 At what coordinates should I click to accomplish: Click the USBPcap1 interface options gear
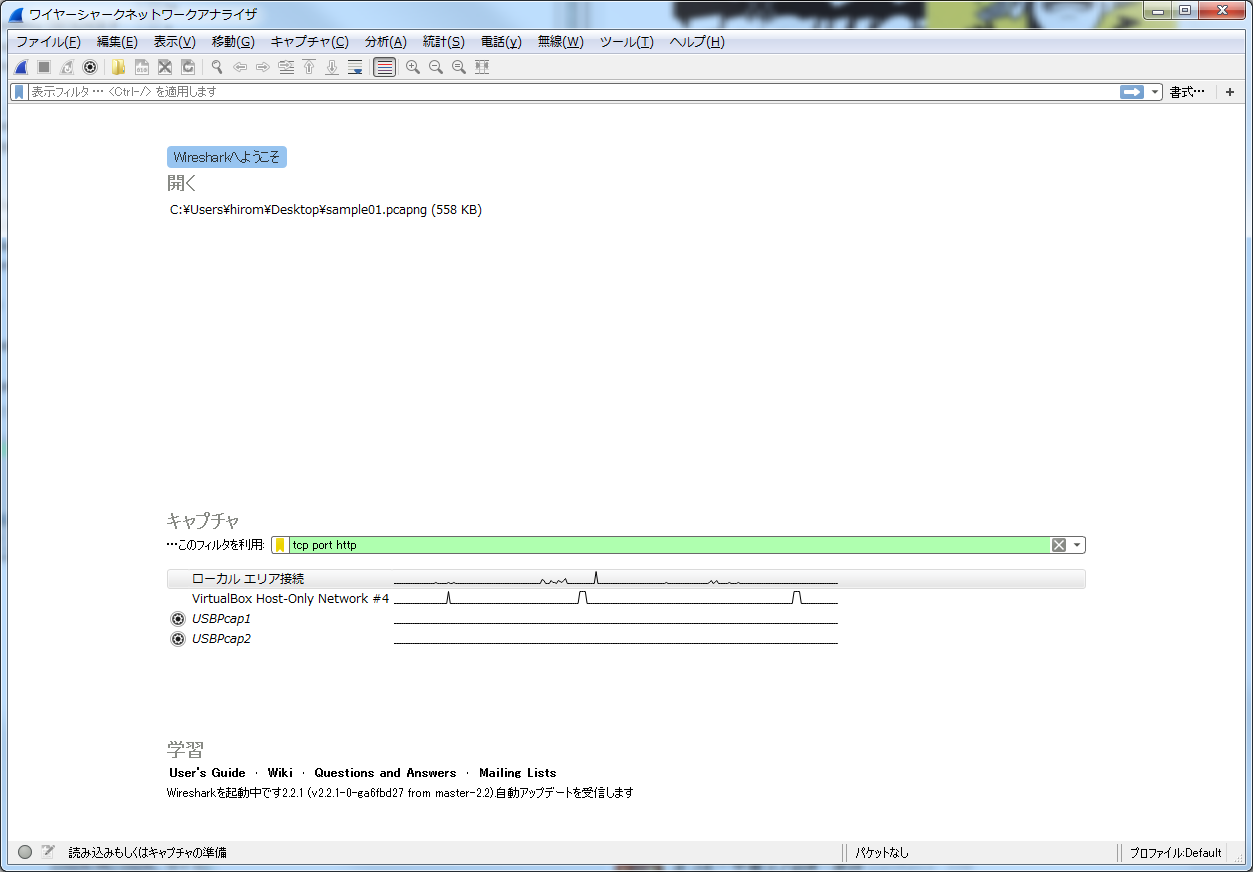point(178,619)
